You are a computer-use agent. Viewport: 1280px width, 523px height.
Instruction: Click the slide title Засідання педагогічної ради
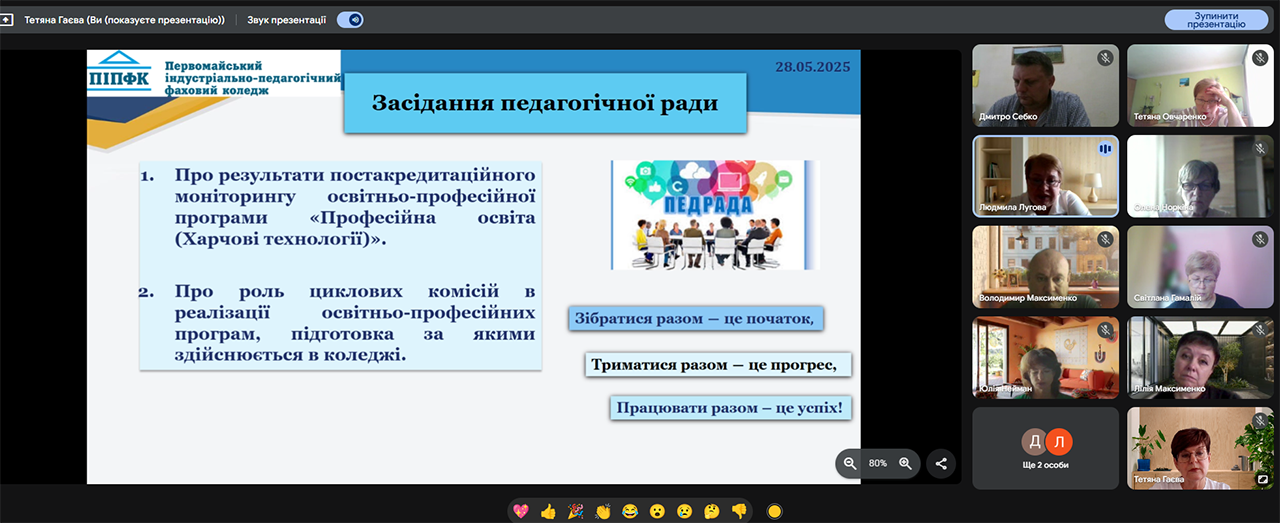[545, 103]
